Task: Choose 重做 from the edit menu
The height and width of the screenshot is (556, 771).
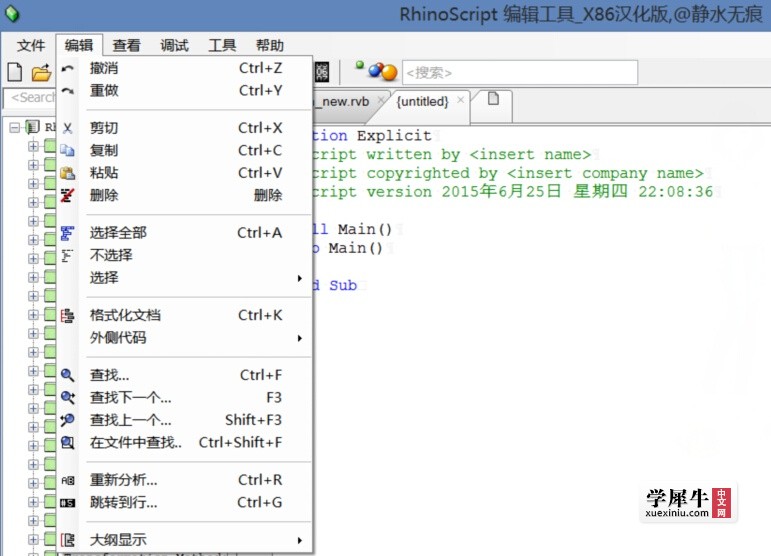Action: coord(185,91)
